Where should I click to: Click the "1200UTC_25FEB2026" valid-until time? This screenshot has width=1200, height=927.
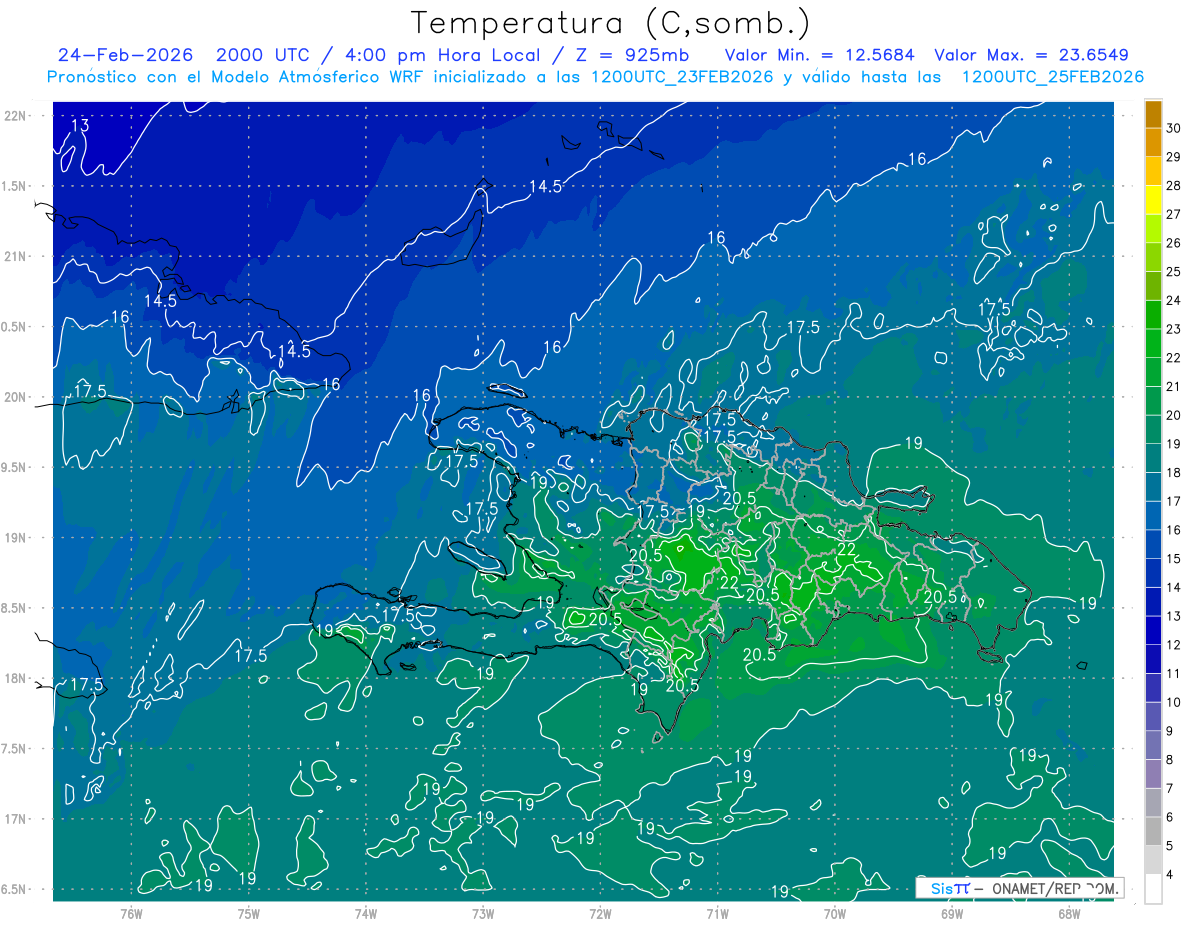1053,77
